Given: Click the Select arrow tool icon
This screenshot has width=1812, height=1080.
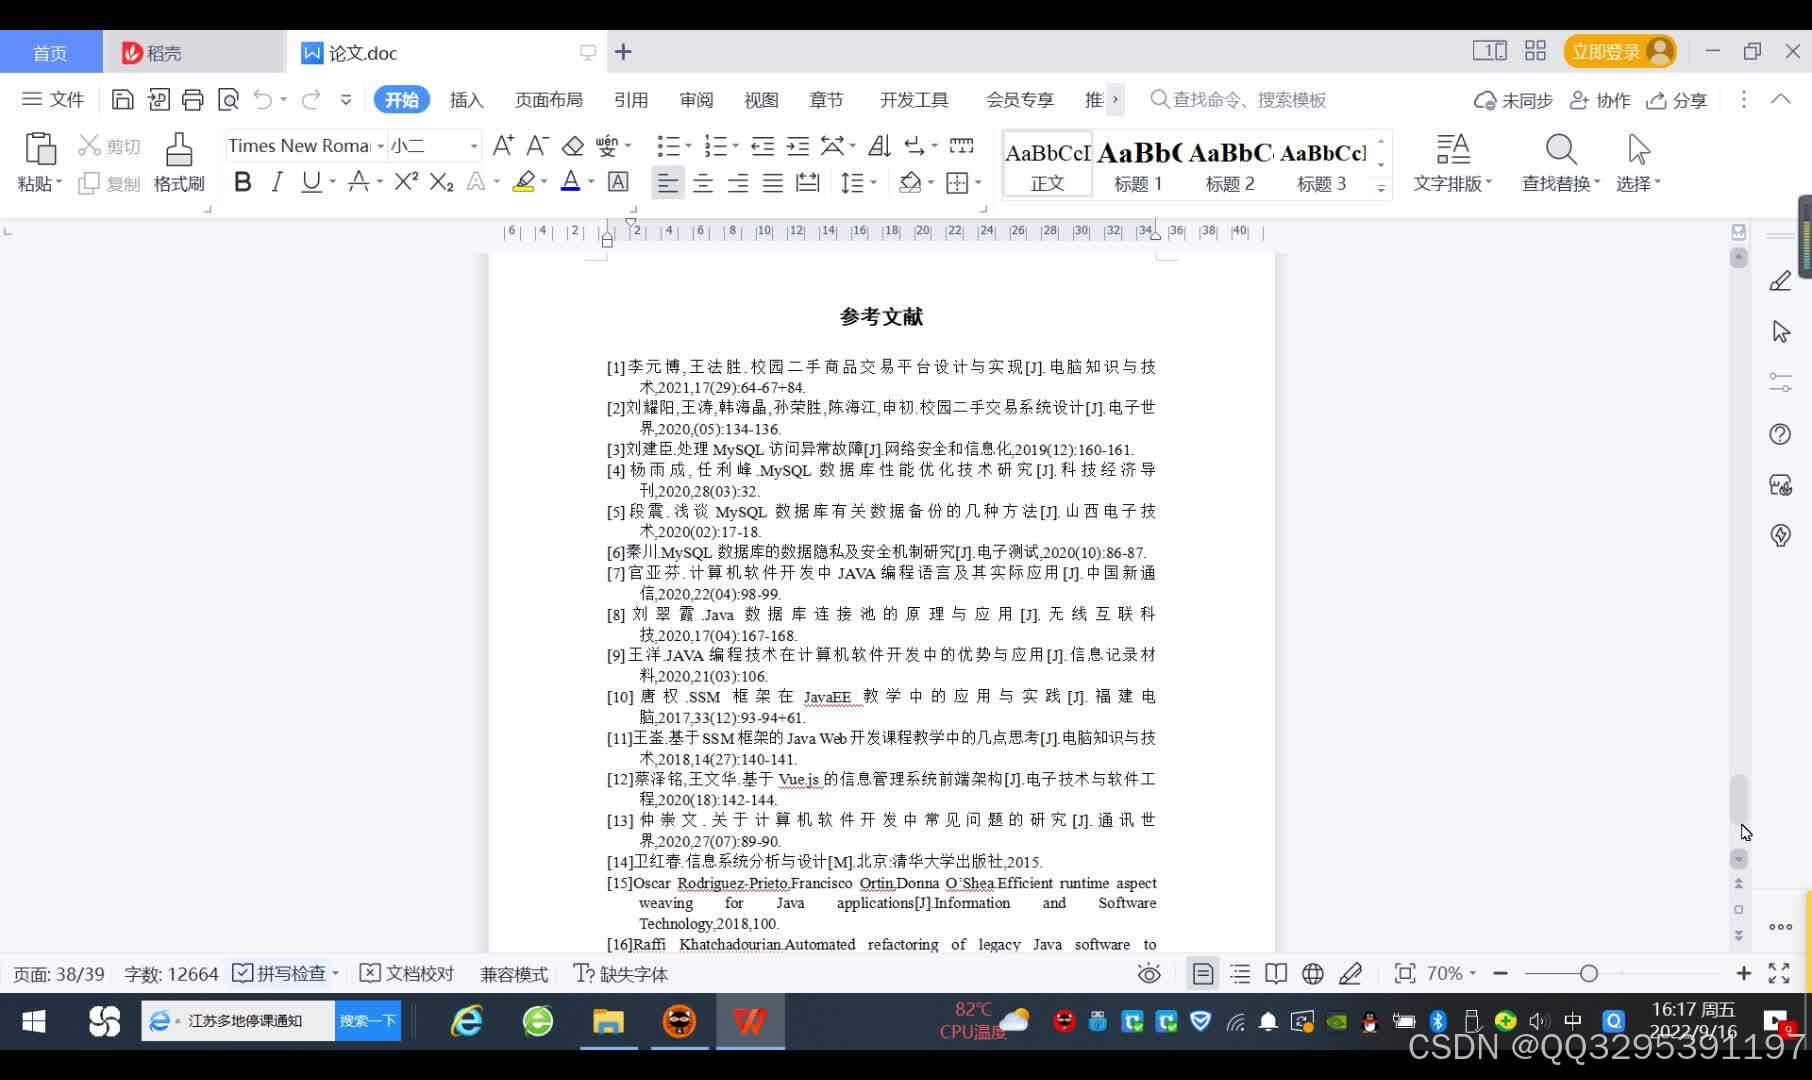Looking at the screenshot, I should point(1638,149).
